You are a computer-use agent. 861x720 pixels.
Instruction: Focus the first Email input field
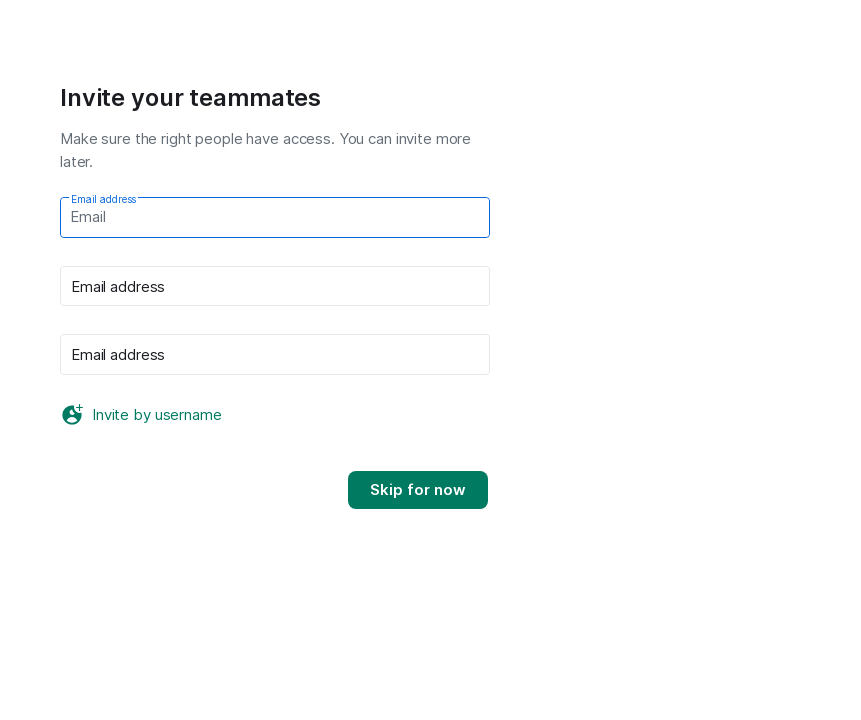[274, 218]
